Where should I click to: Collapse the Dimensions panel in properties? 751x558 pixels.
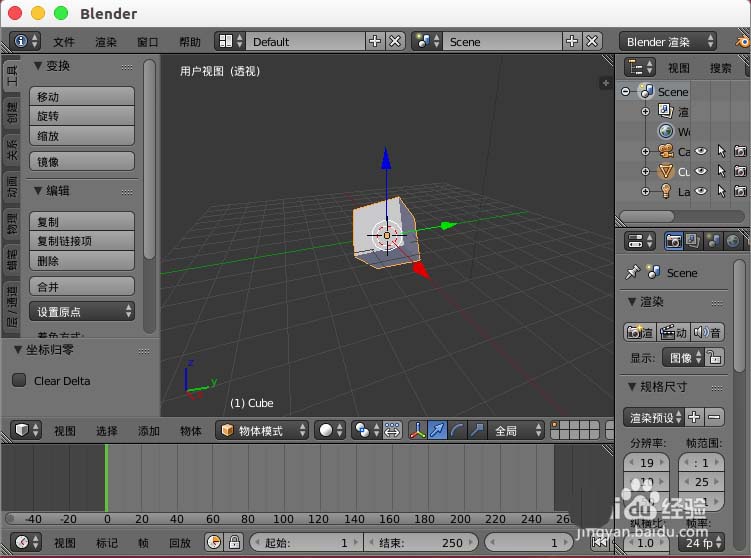pyautogui.click(x=632, y=386)
